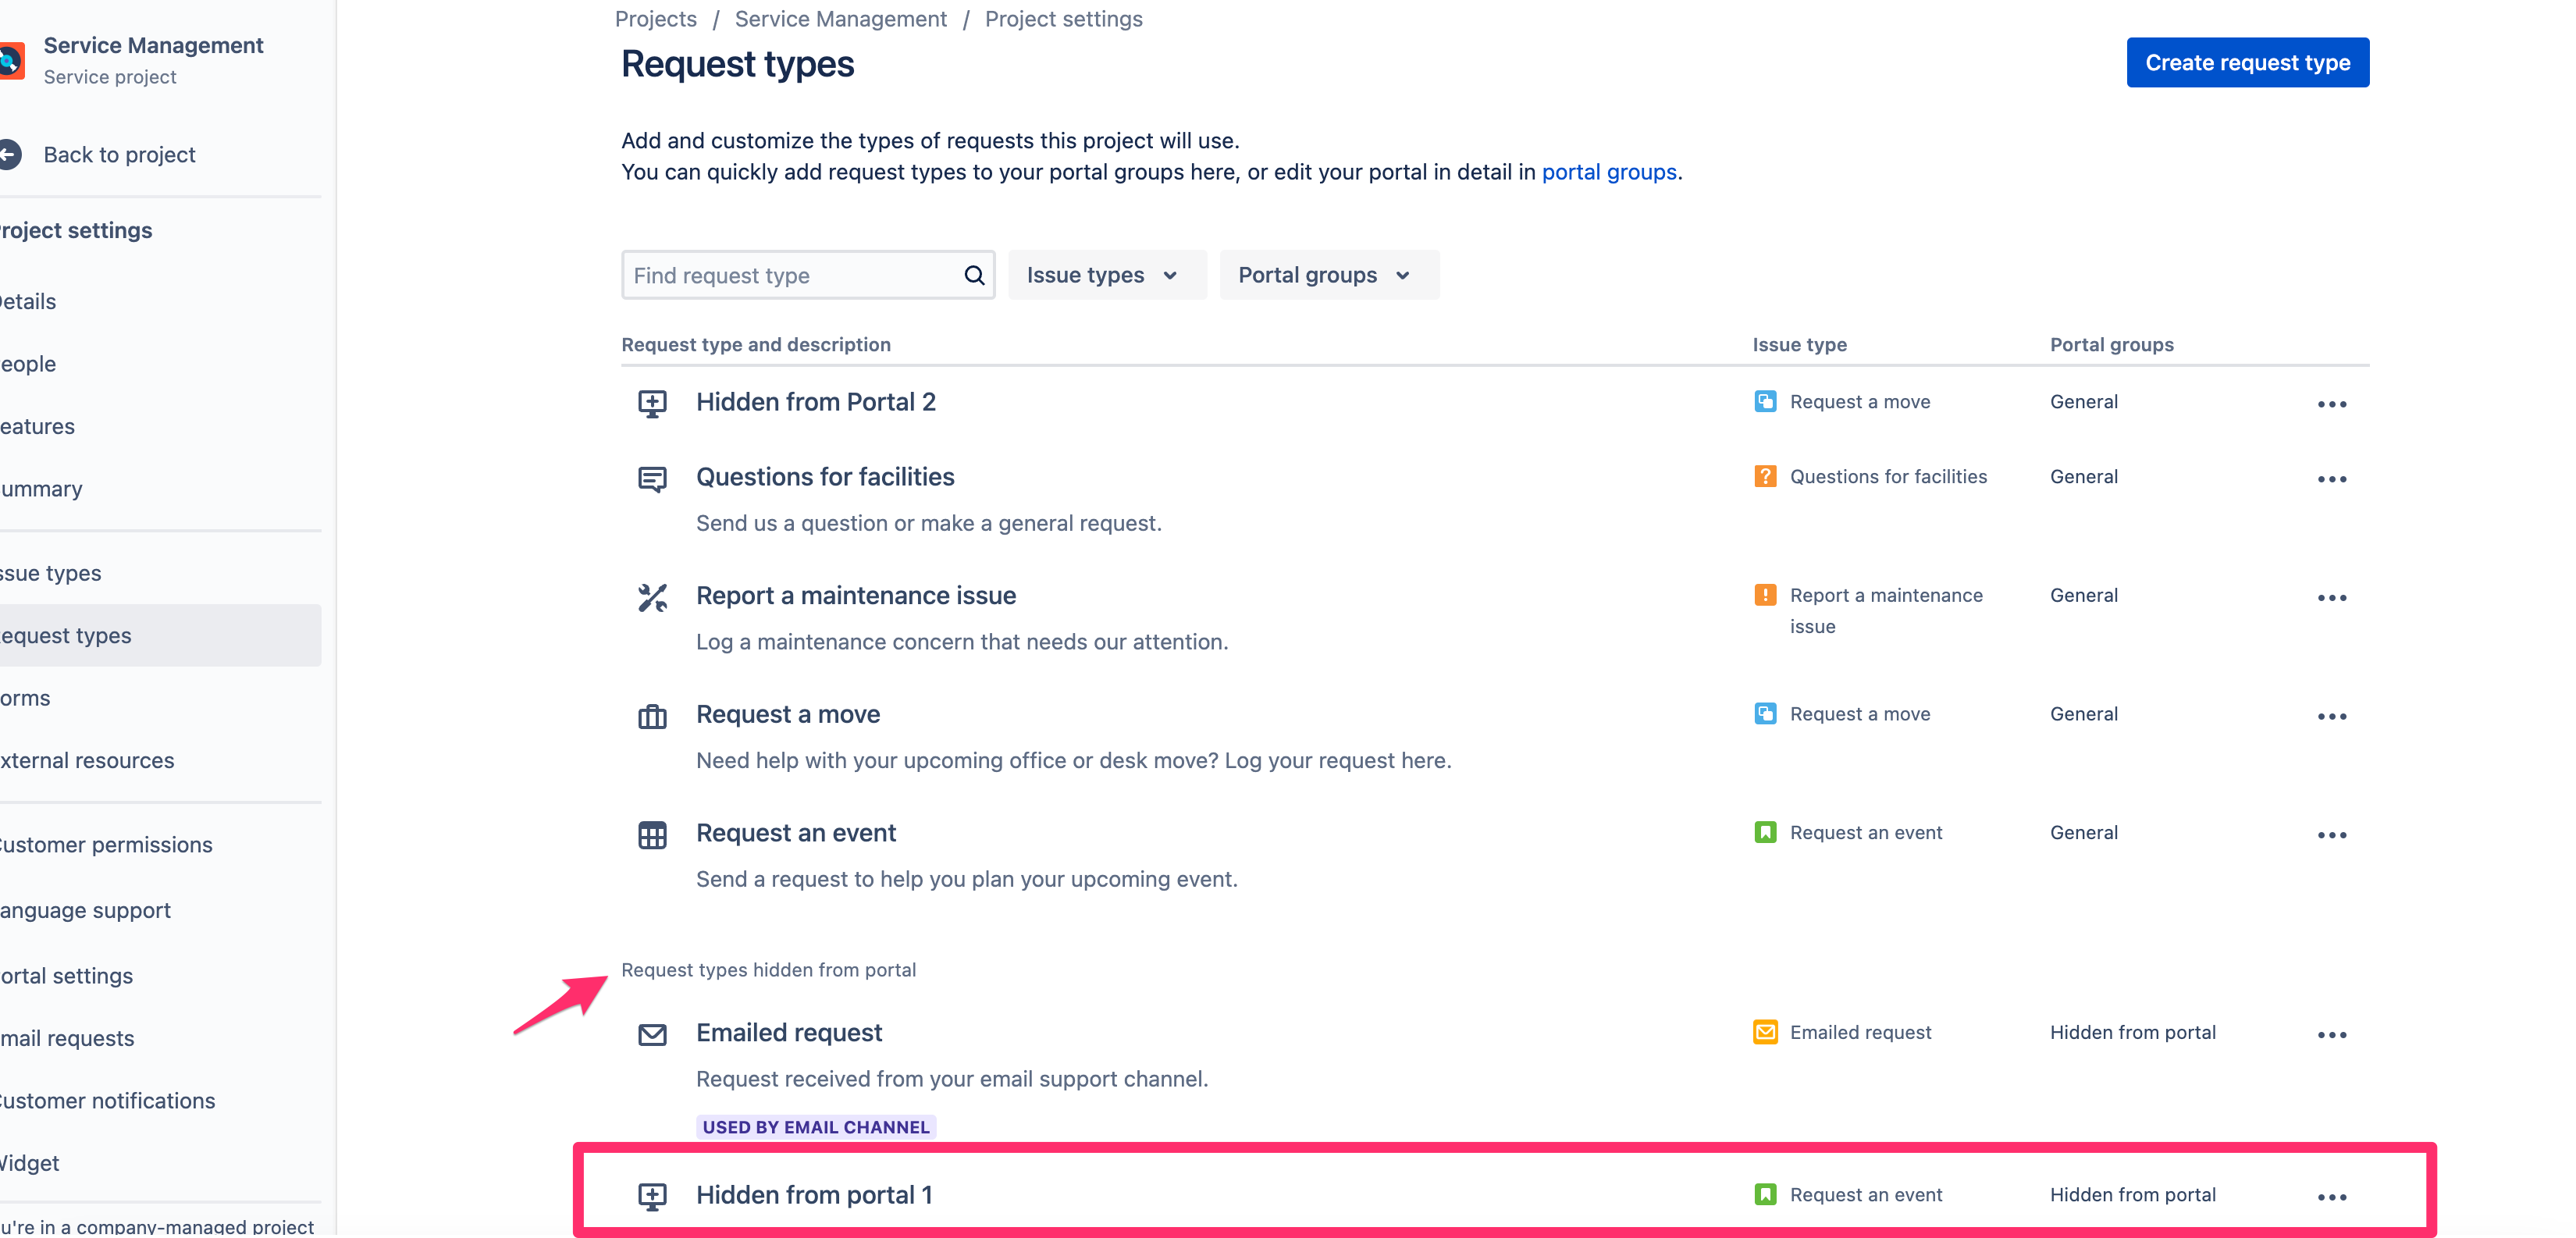
Task: Click the search magnifier icon in the Find field
Action: coord(973,275)
